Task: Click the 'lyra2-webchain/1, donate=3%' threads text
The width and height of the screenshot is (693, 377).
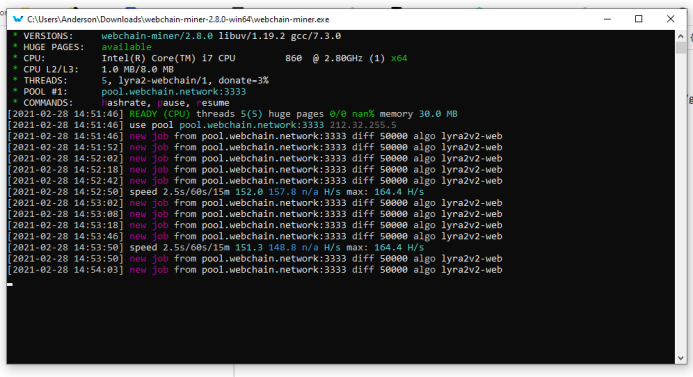Action: pos(193,80)
